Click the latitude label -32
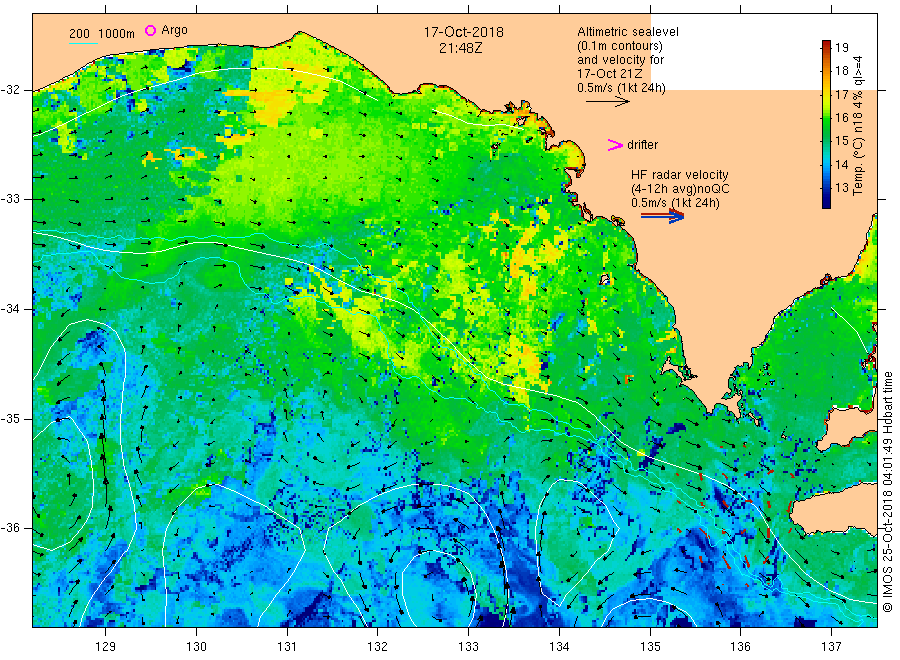This screenshot has height=660, width=900. coord(10,90)
